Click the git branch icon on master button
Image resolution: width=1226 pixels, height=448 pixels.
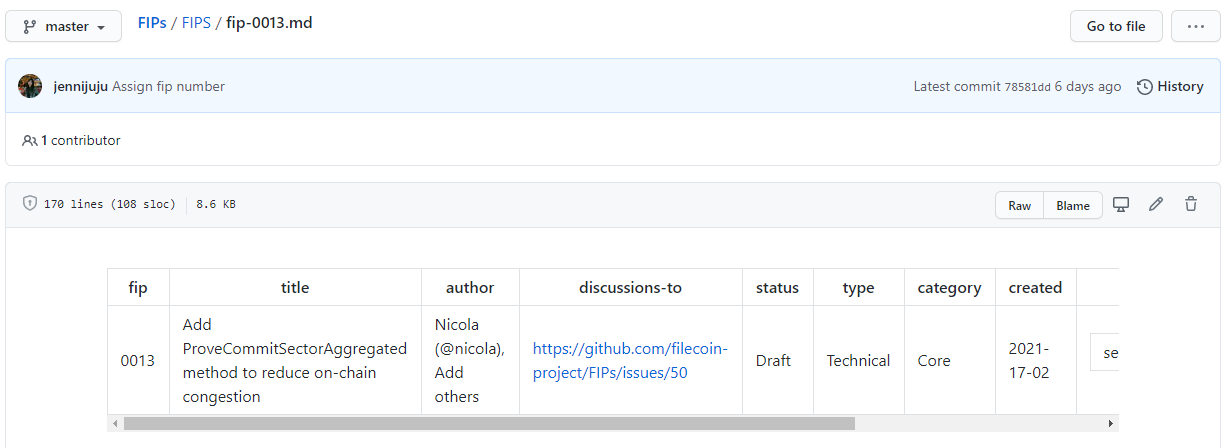(x=30, y=27)
